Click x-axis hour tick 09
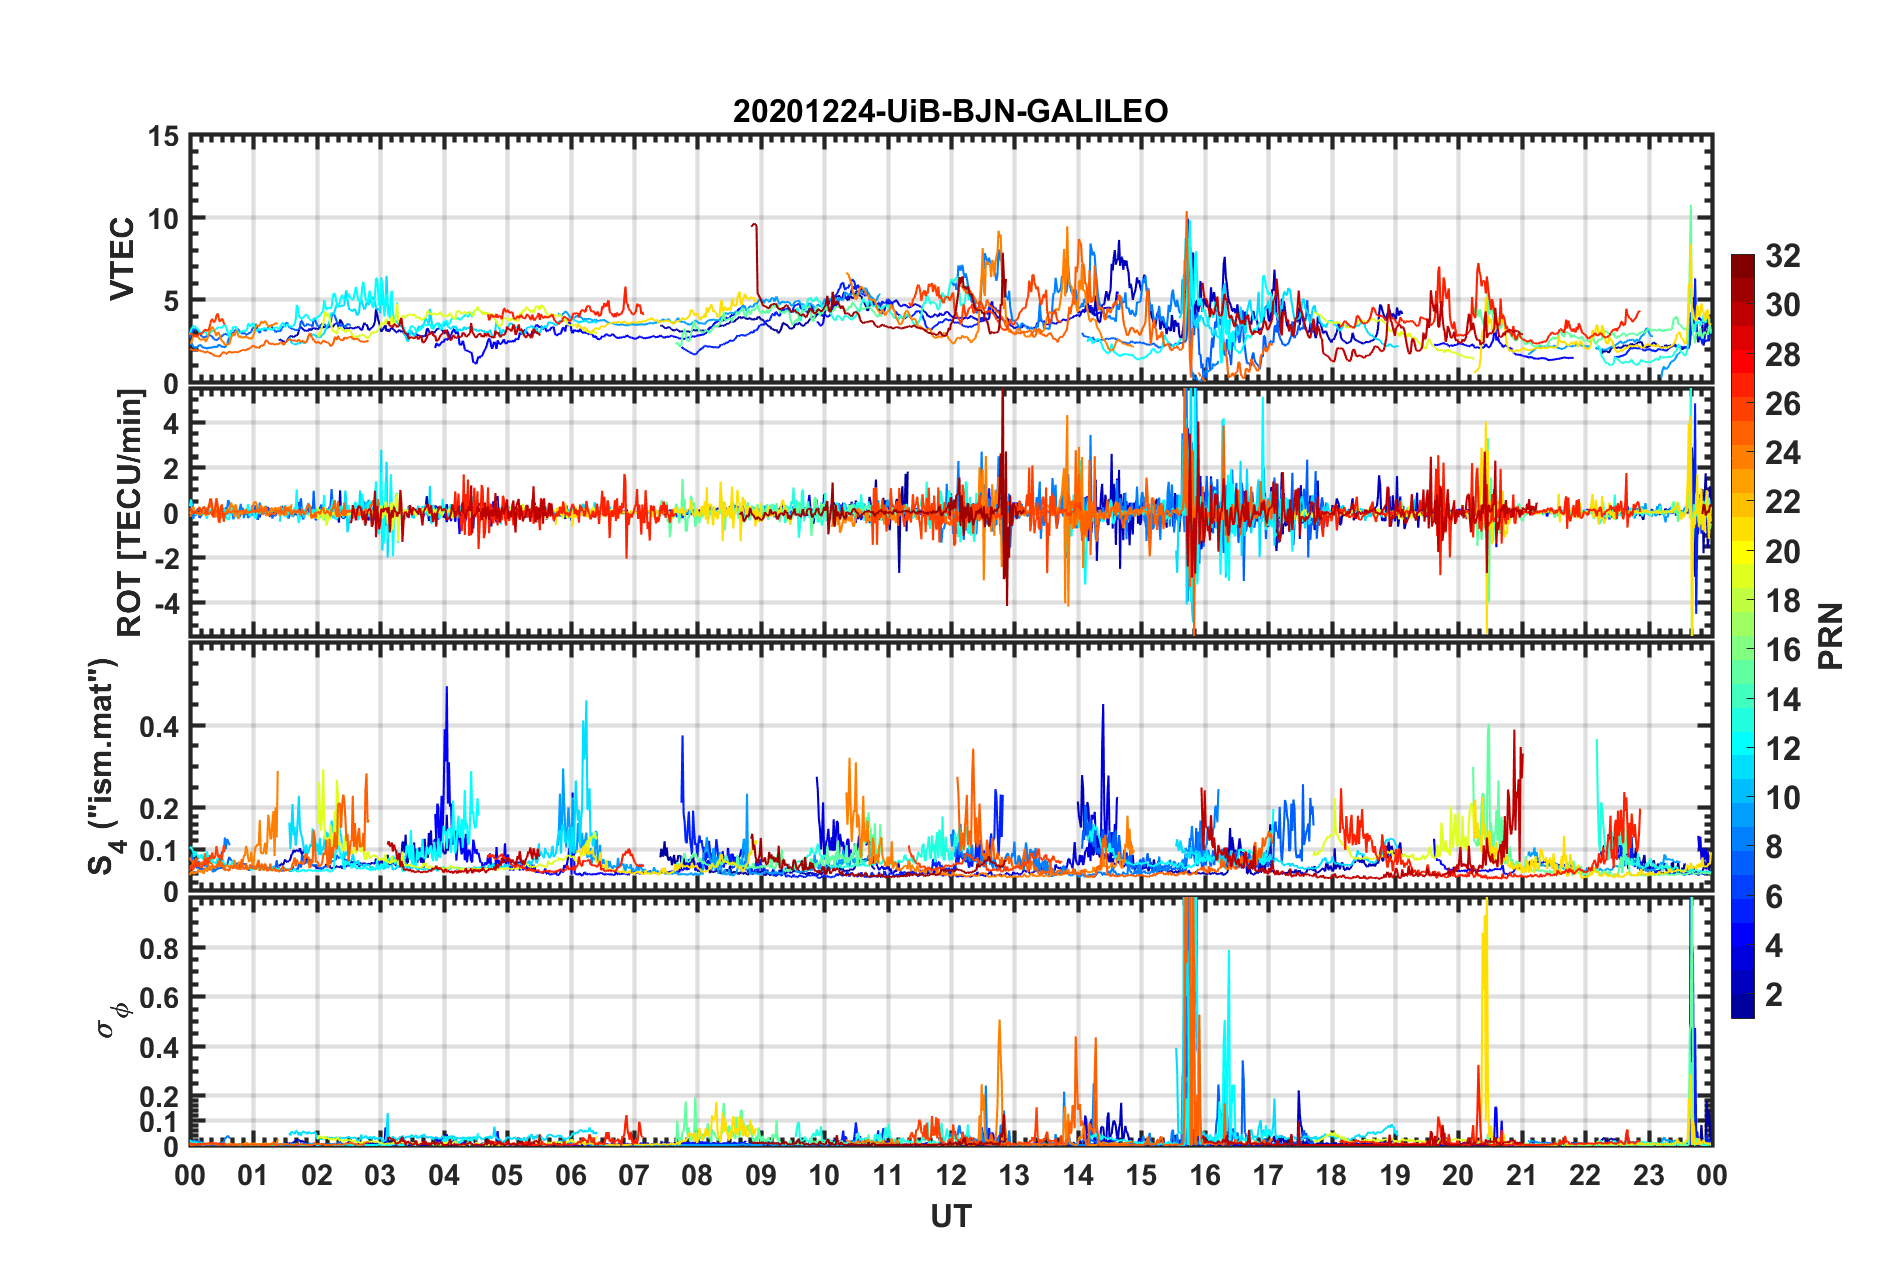 [x=761, y=1174]
